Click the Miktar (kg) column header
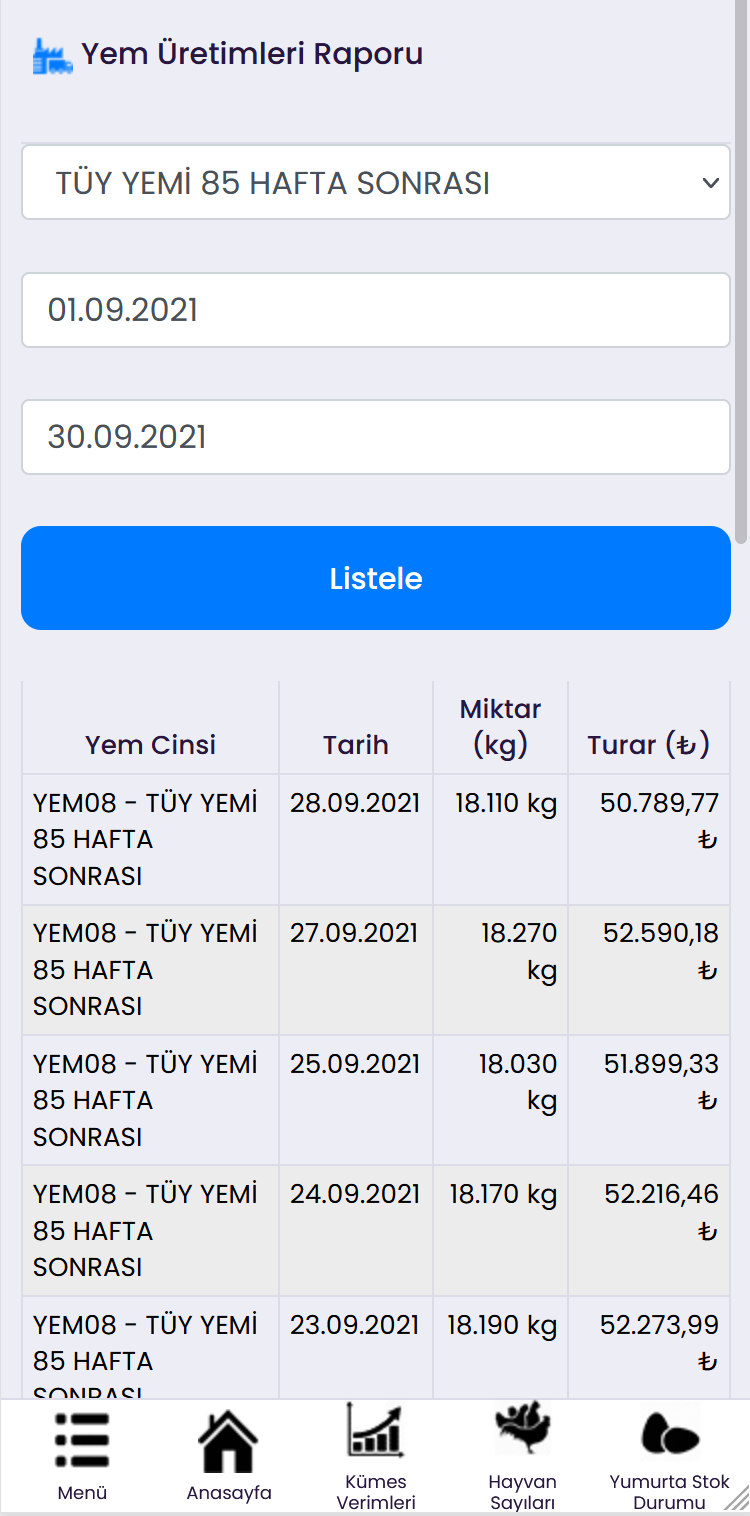The height and width of the screenshot is (1516, 750). pos(500,727)
